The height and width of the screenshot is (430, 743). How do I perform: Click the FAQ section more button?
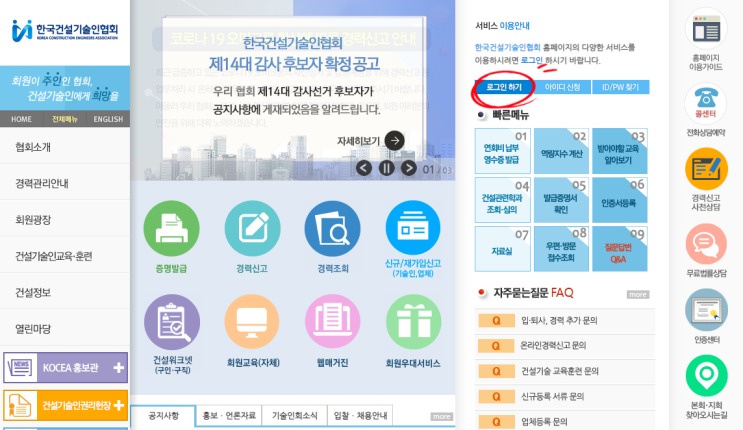coord(638,294)
